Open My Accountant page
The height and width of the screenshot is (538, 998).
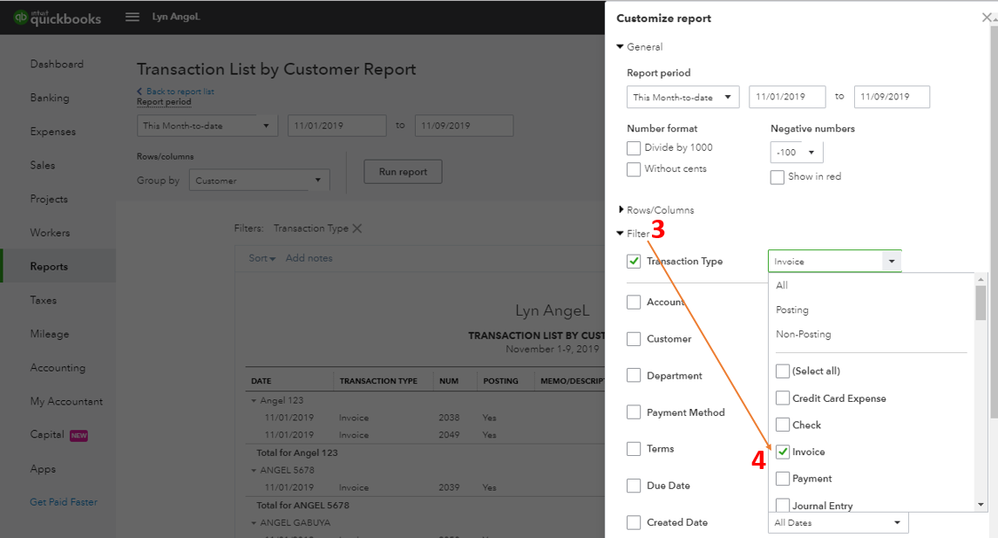click(x=66, y=402)
